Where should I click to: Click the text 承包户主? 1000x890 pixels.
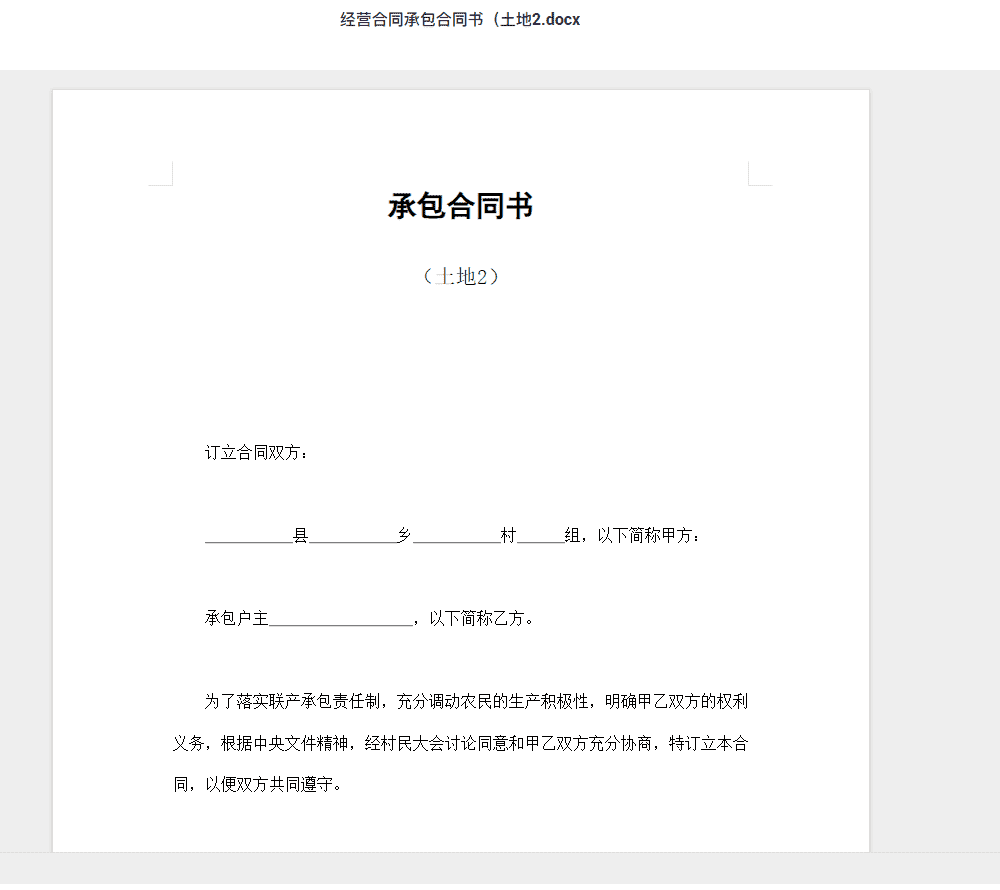click(x=236, y=618)
